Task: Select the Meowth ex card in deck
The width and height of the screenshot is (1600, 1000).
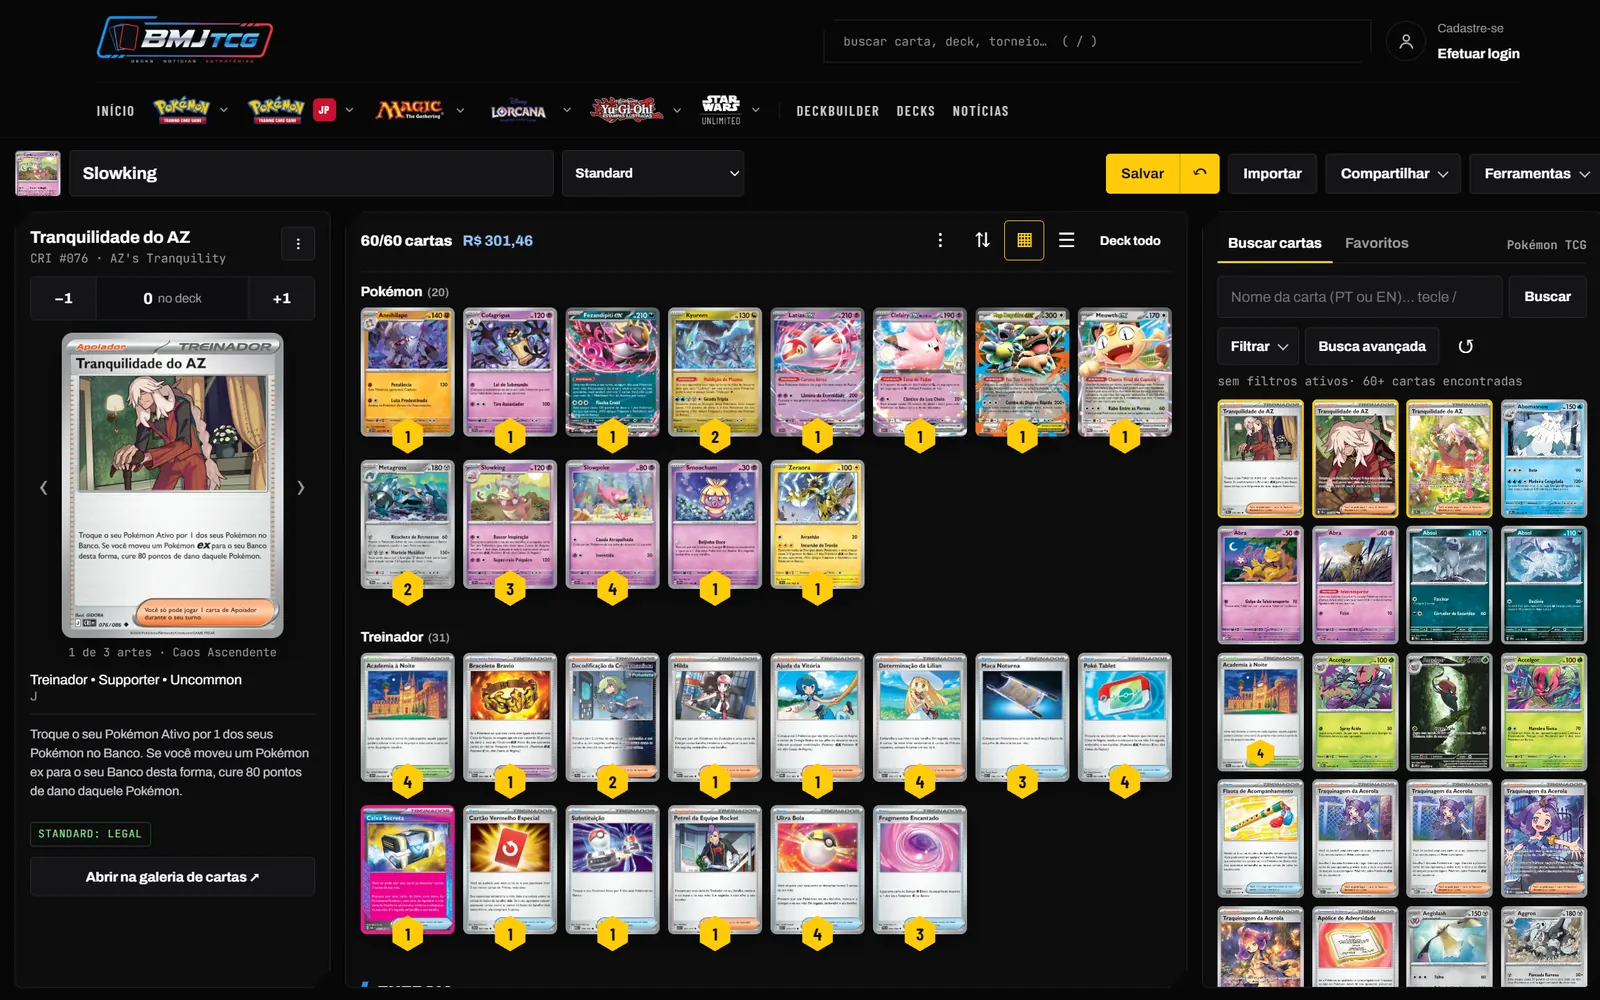Action: 1125,372
